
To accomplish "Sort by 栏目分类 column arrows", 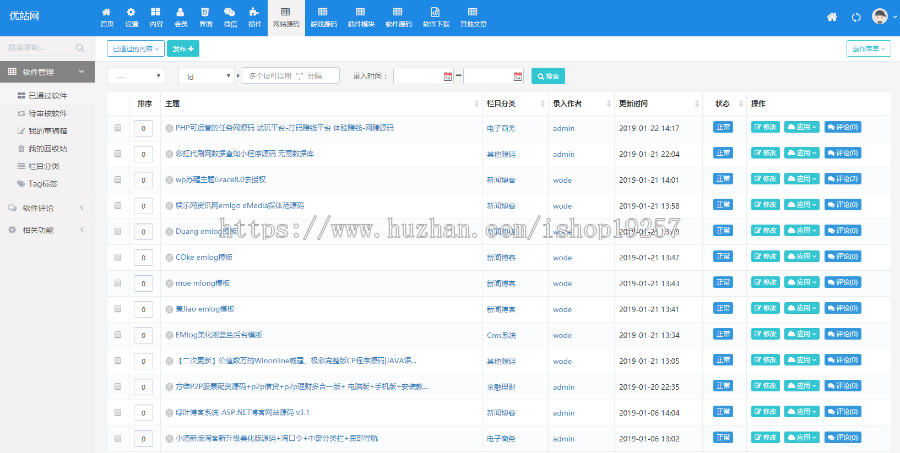I will pyautogui.click(x=542, y=104).
